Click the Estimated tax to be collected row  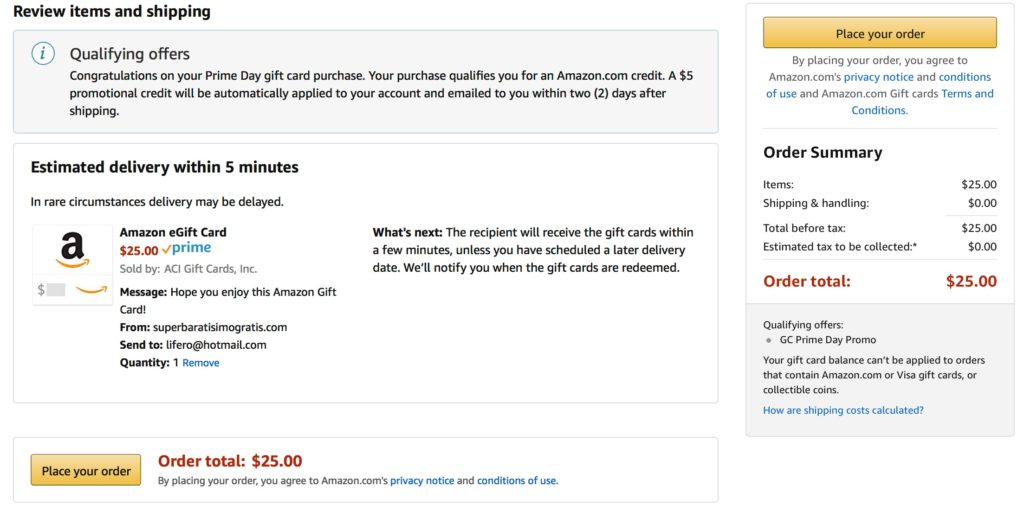tap(880, 248)
